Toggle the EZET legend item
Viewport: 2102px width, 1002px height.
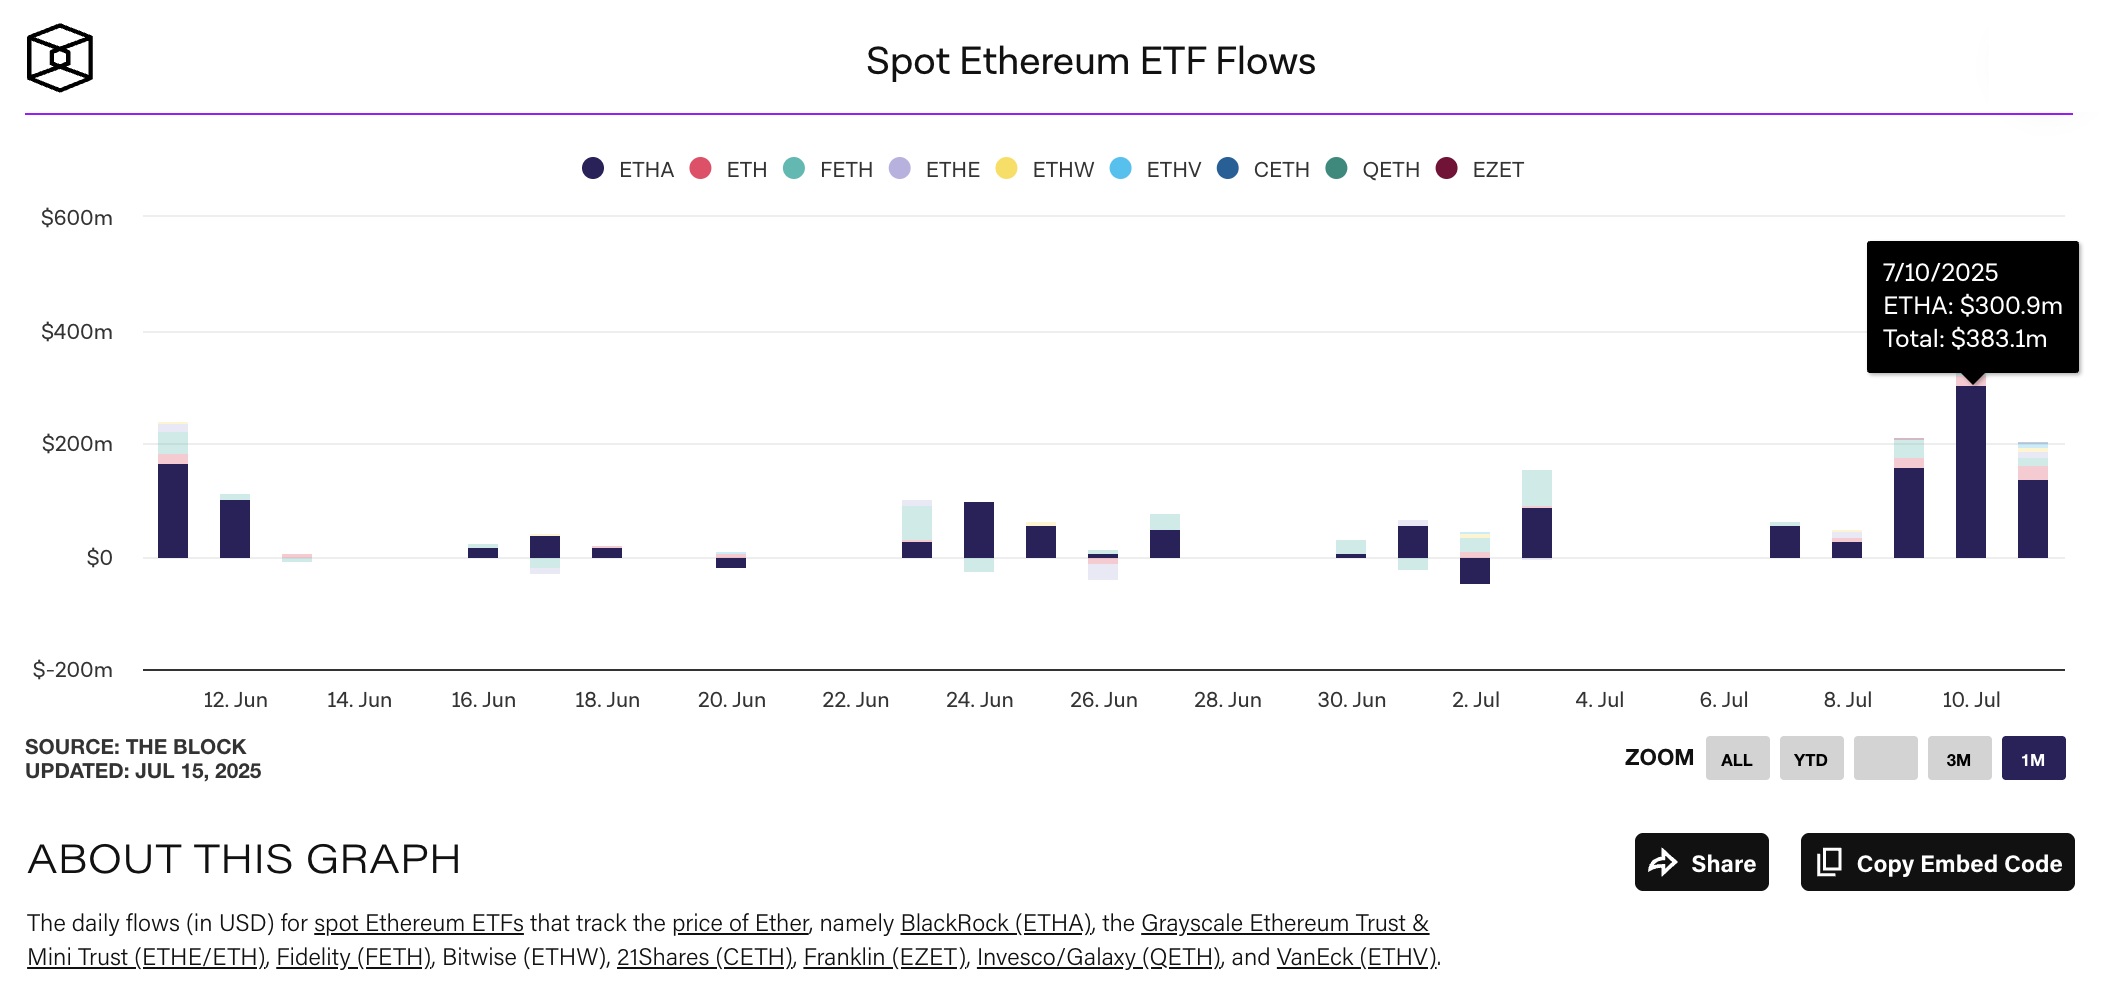pyautogui.click(x=1482, y=169)
